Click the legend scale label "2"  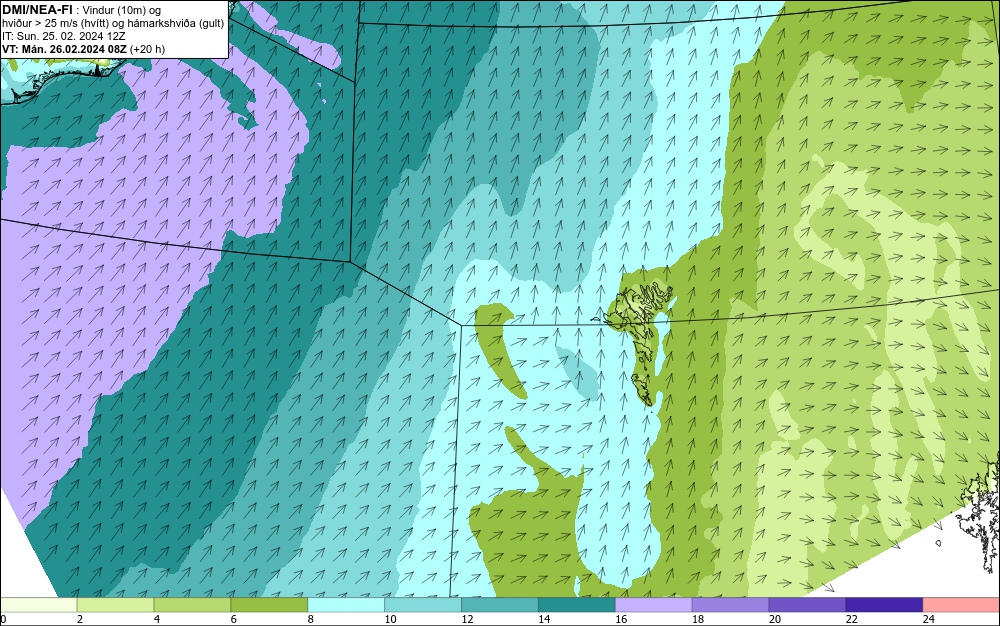(80, 619)
